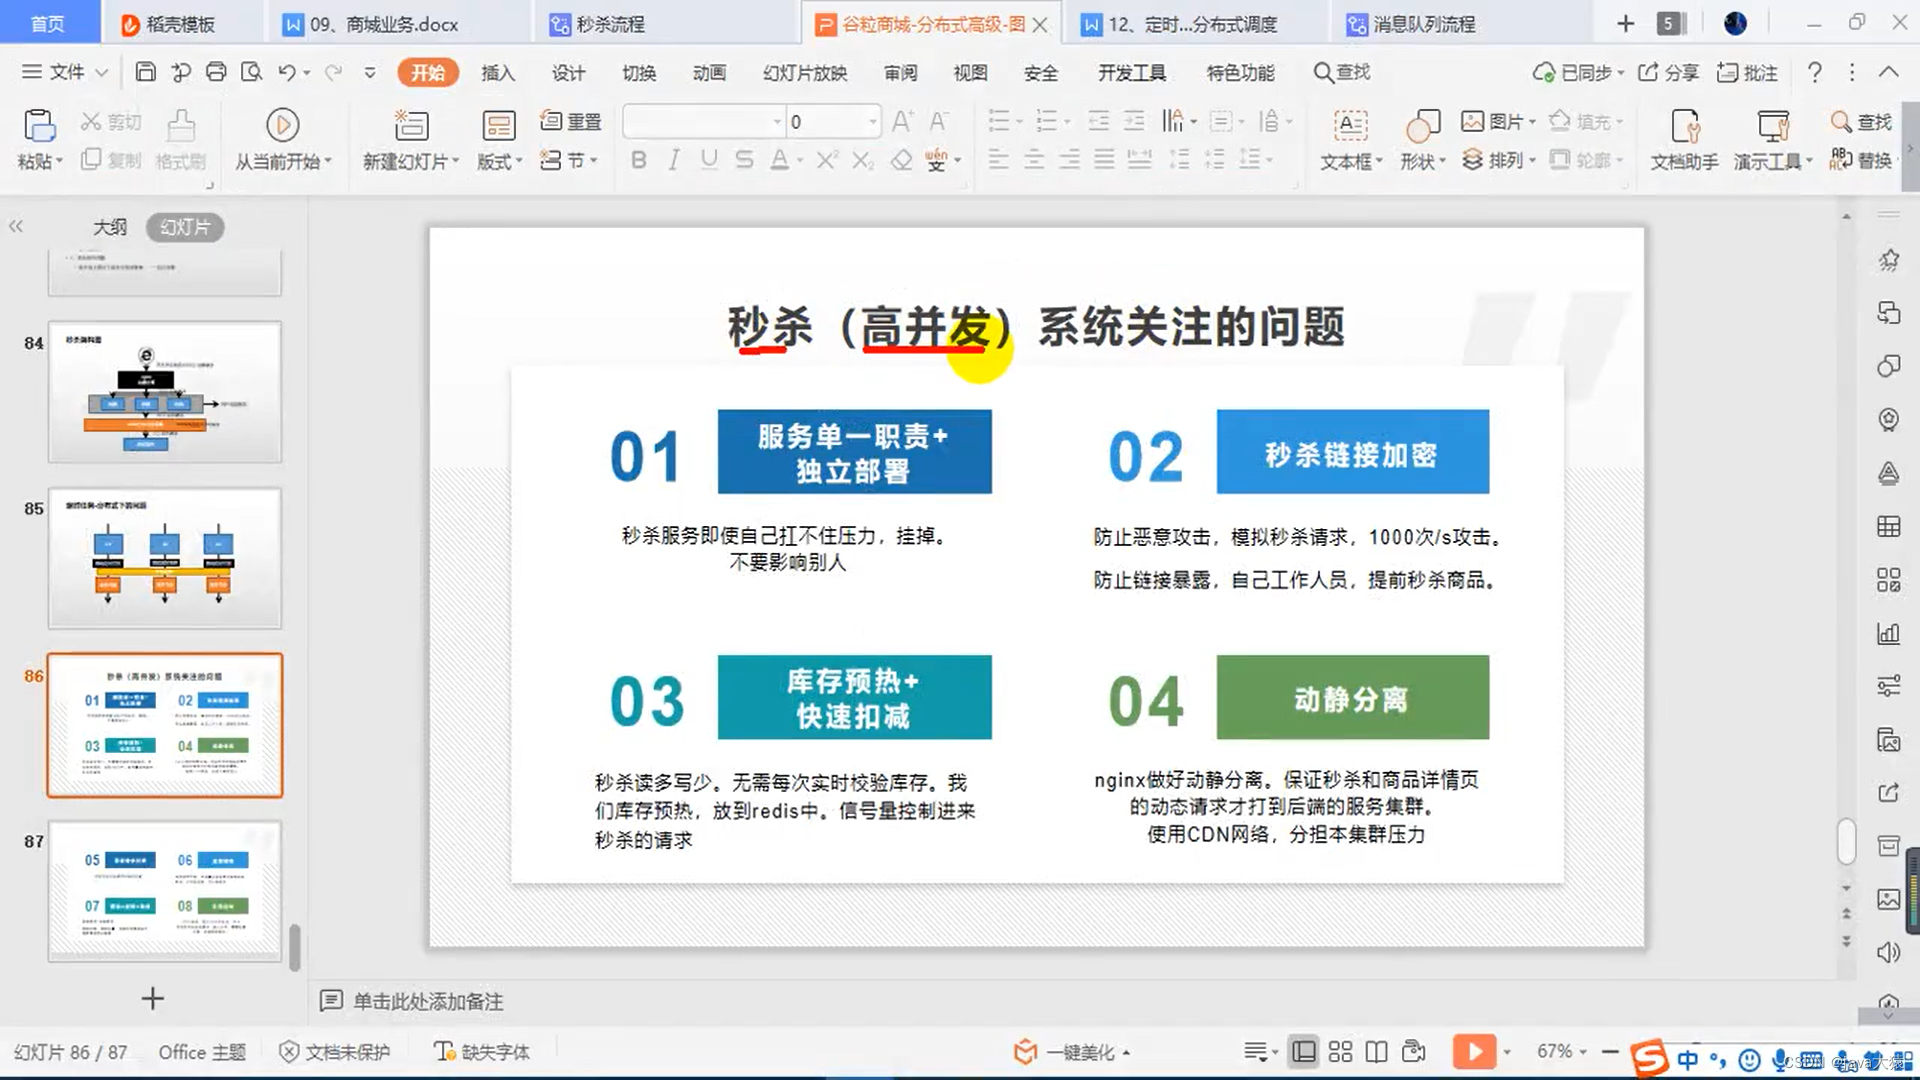Switch to the Outline (大纲) panel view

pyautogui.click(x=110, y=227)
